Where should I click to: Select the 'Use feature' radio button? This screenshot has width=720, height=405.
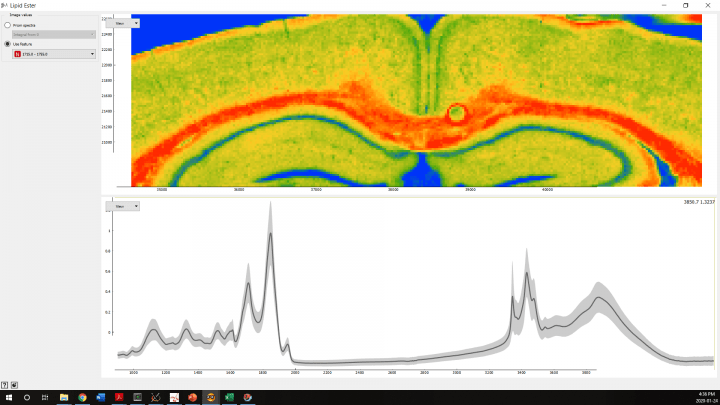[x=8, y=44]
